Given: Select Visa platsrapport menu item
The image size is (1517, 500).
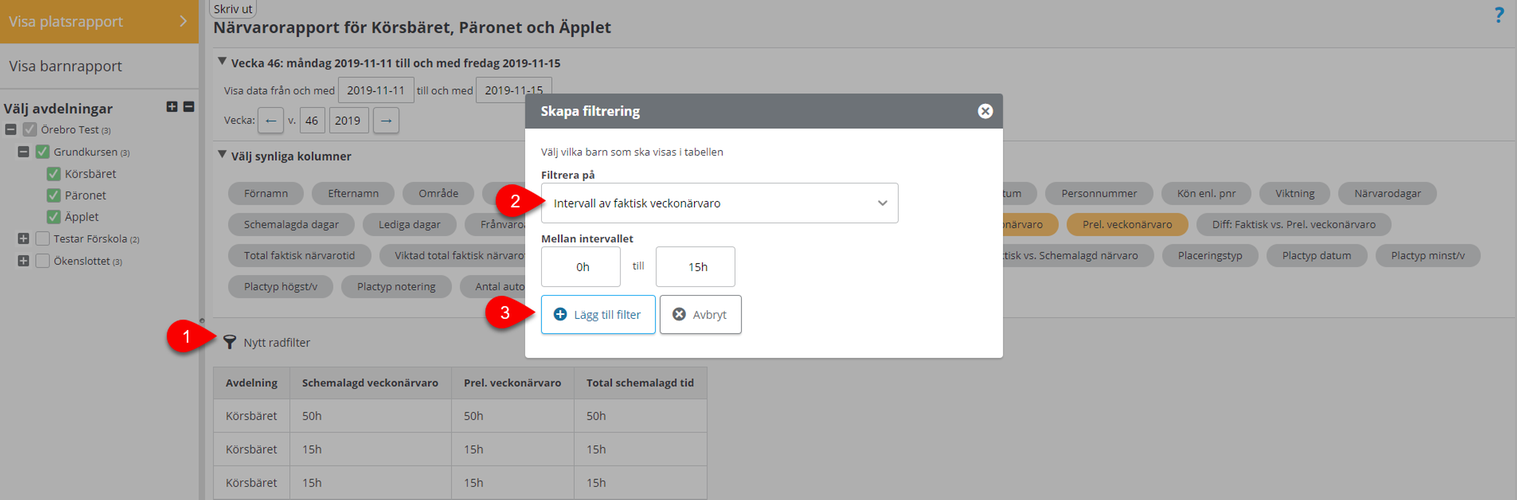Looking at the screenshot, I should click(x=100, y=21).
